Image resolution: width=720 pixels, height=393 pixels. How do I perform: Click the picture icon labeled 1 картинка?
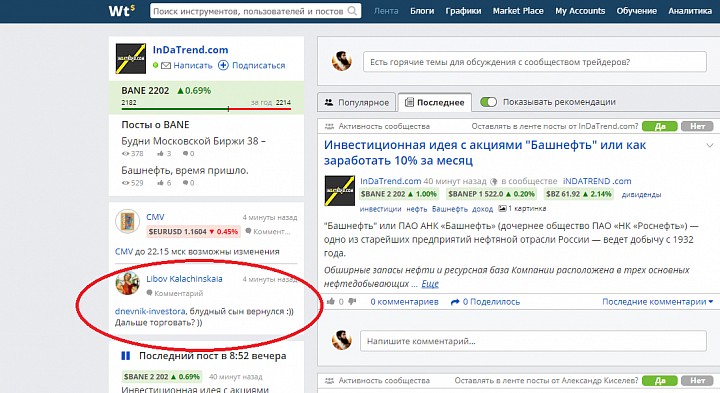[503, 208]
